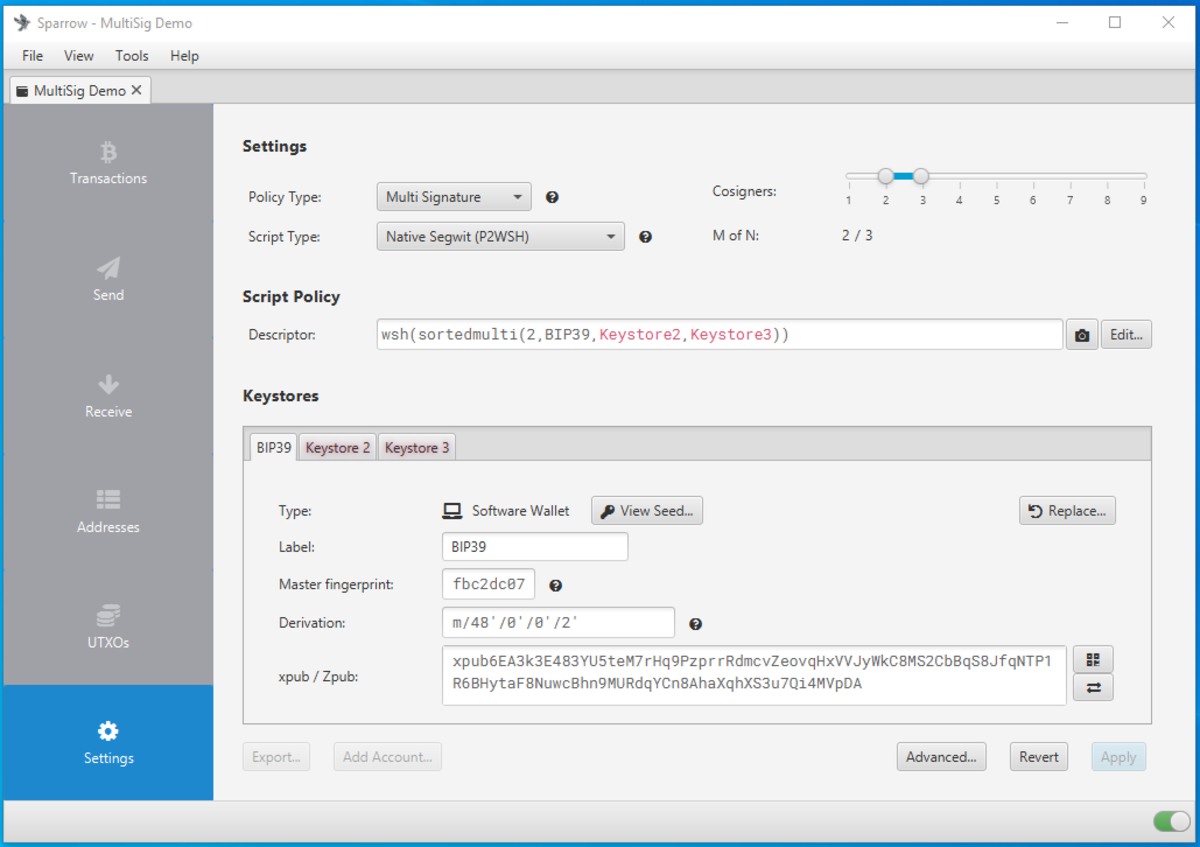Click the Cosigners slider thumb at 3

click(921, 176)
